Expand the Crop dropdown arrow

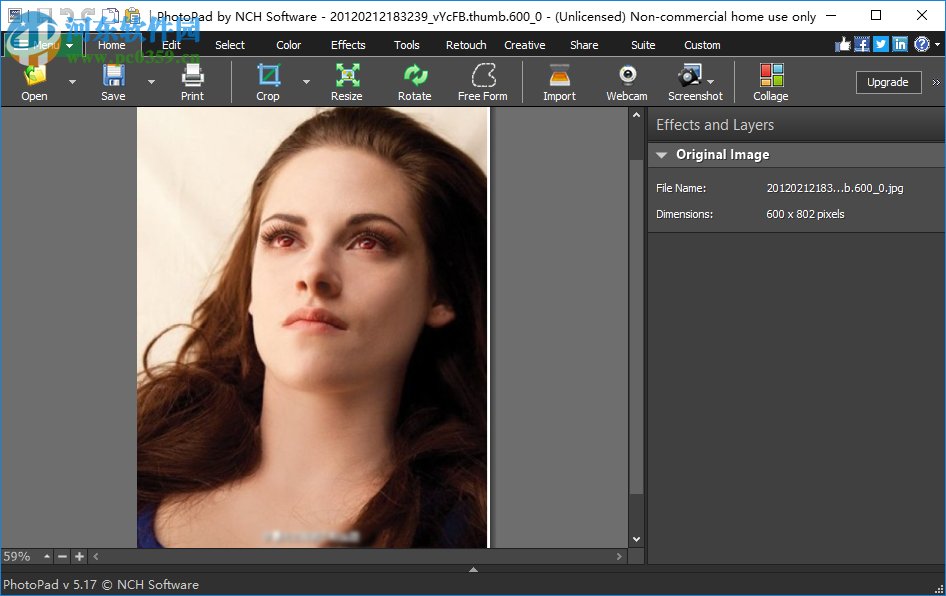click(x=306, y=82)
